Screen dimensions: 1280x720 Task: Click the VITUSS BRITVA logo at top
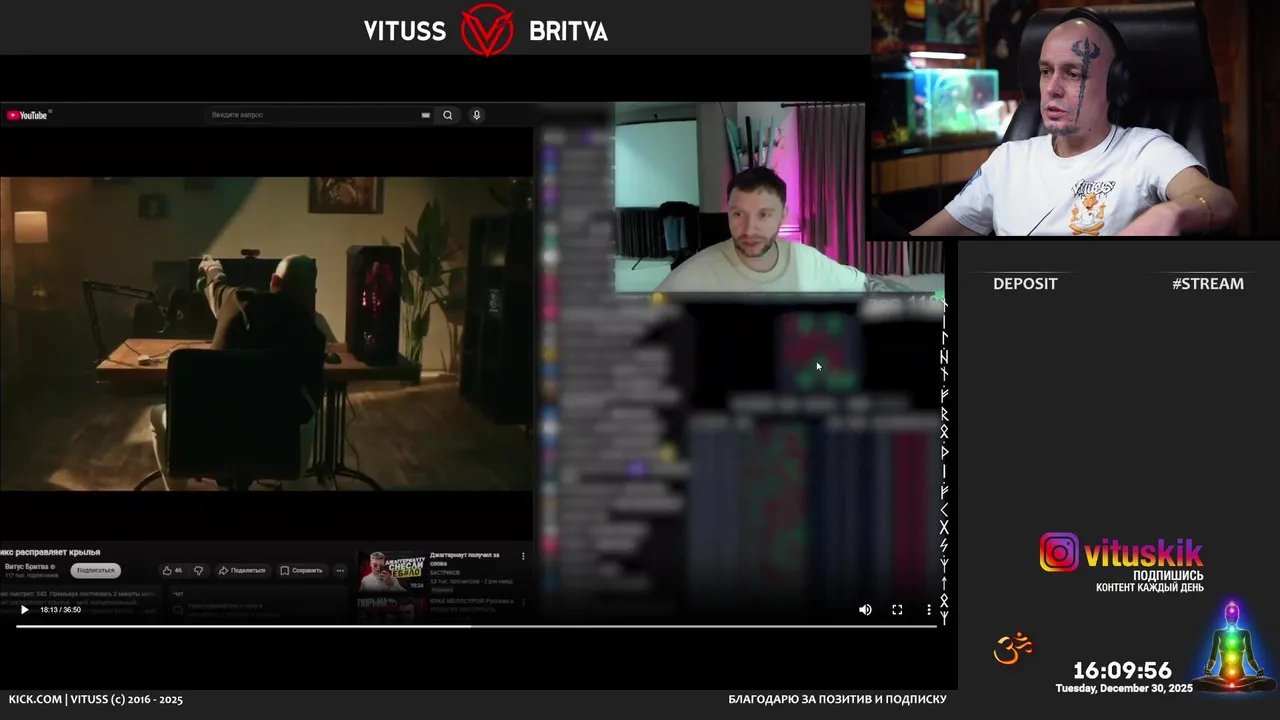pyautogui.click(x=486, y=30)
